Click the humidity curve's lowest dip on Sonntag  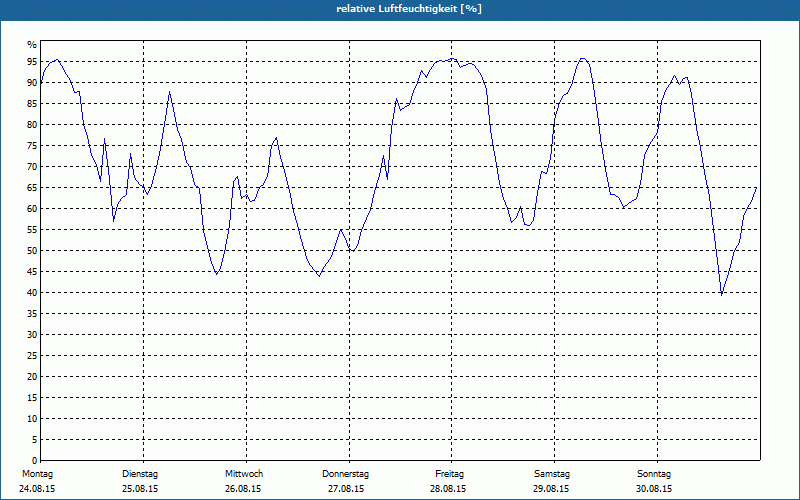(x=721, y=294)
